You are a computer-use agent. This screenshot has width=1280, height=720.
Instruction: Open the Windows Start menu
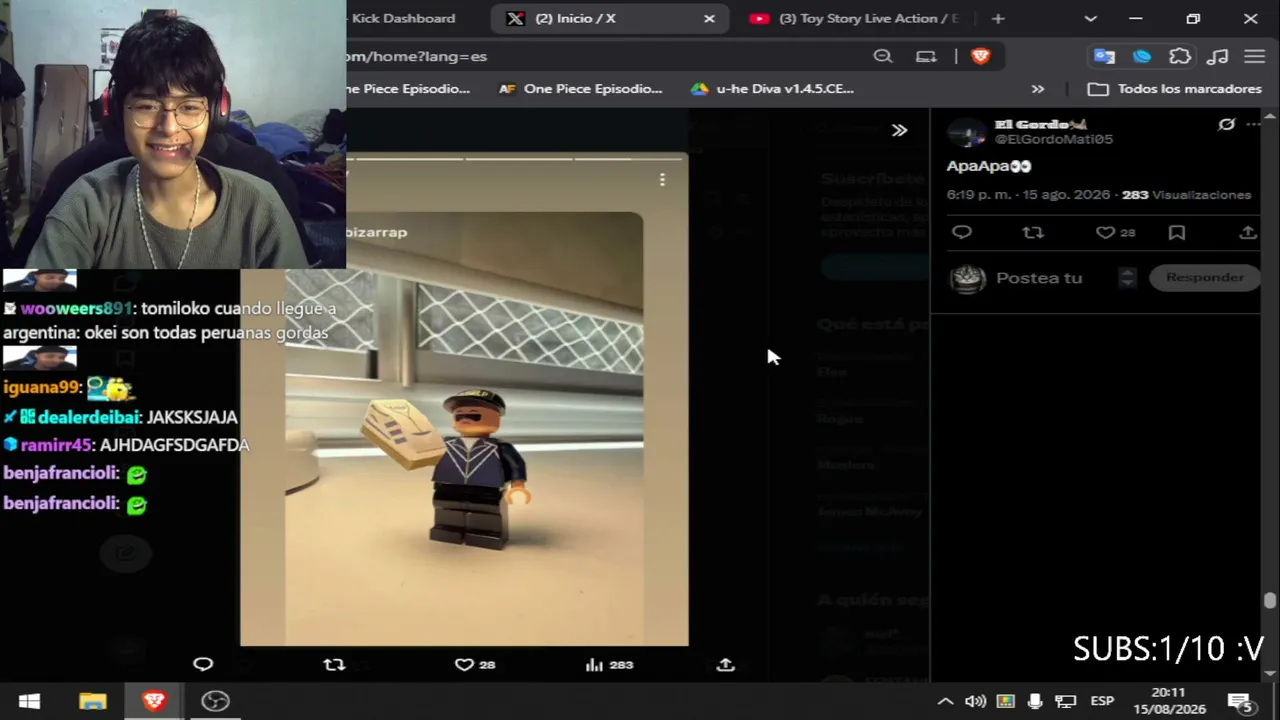29,701
